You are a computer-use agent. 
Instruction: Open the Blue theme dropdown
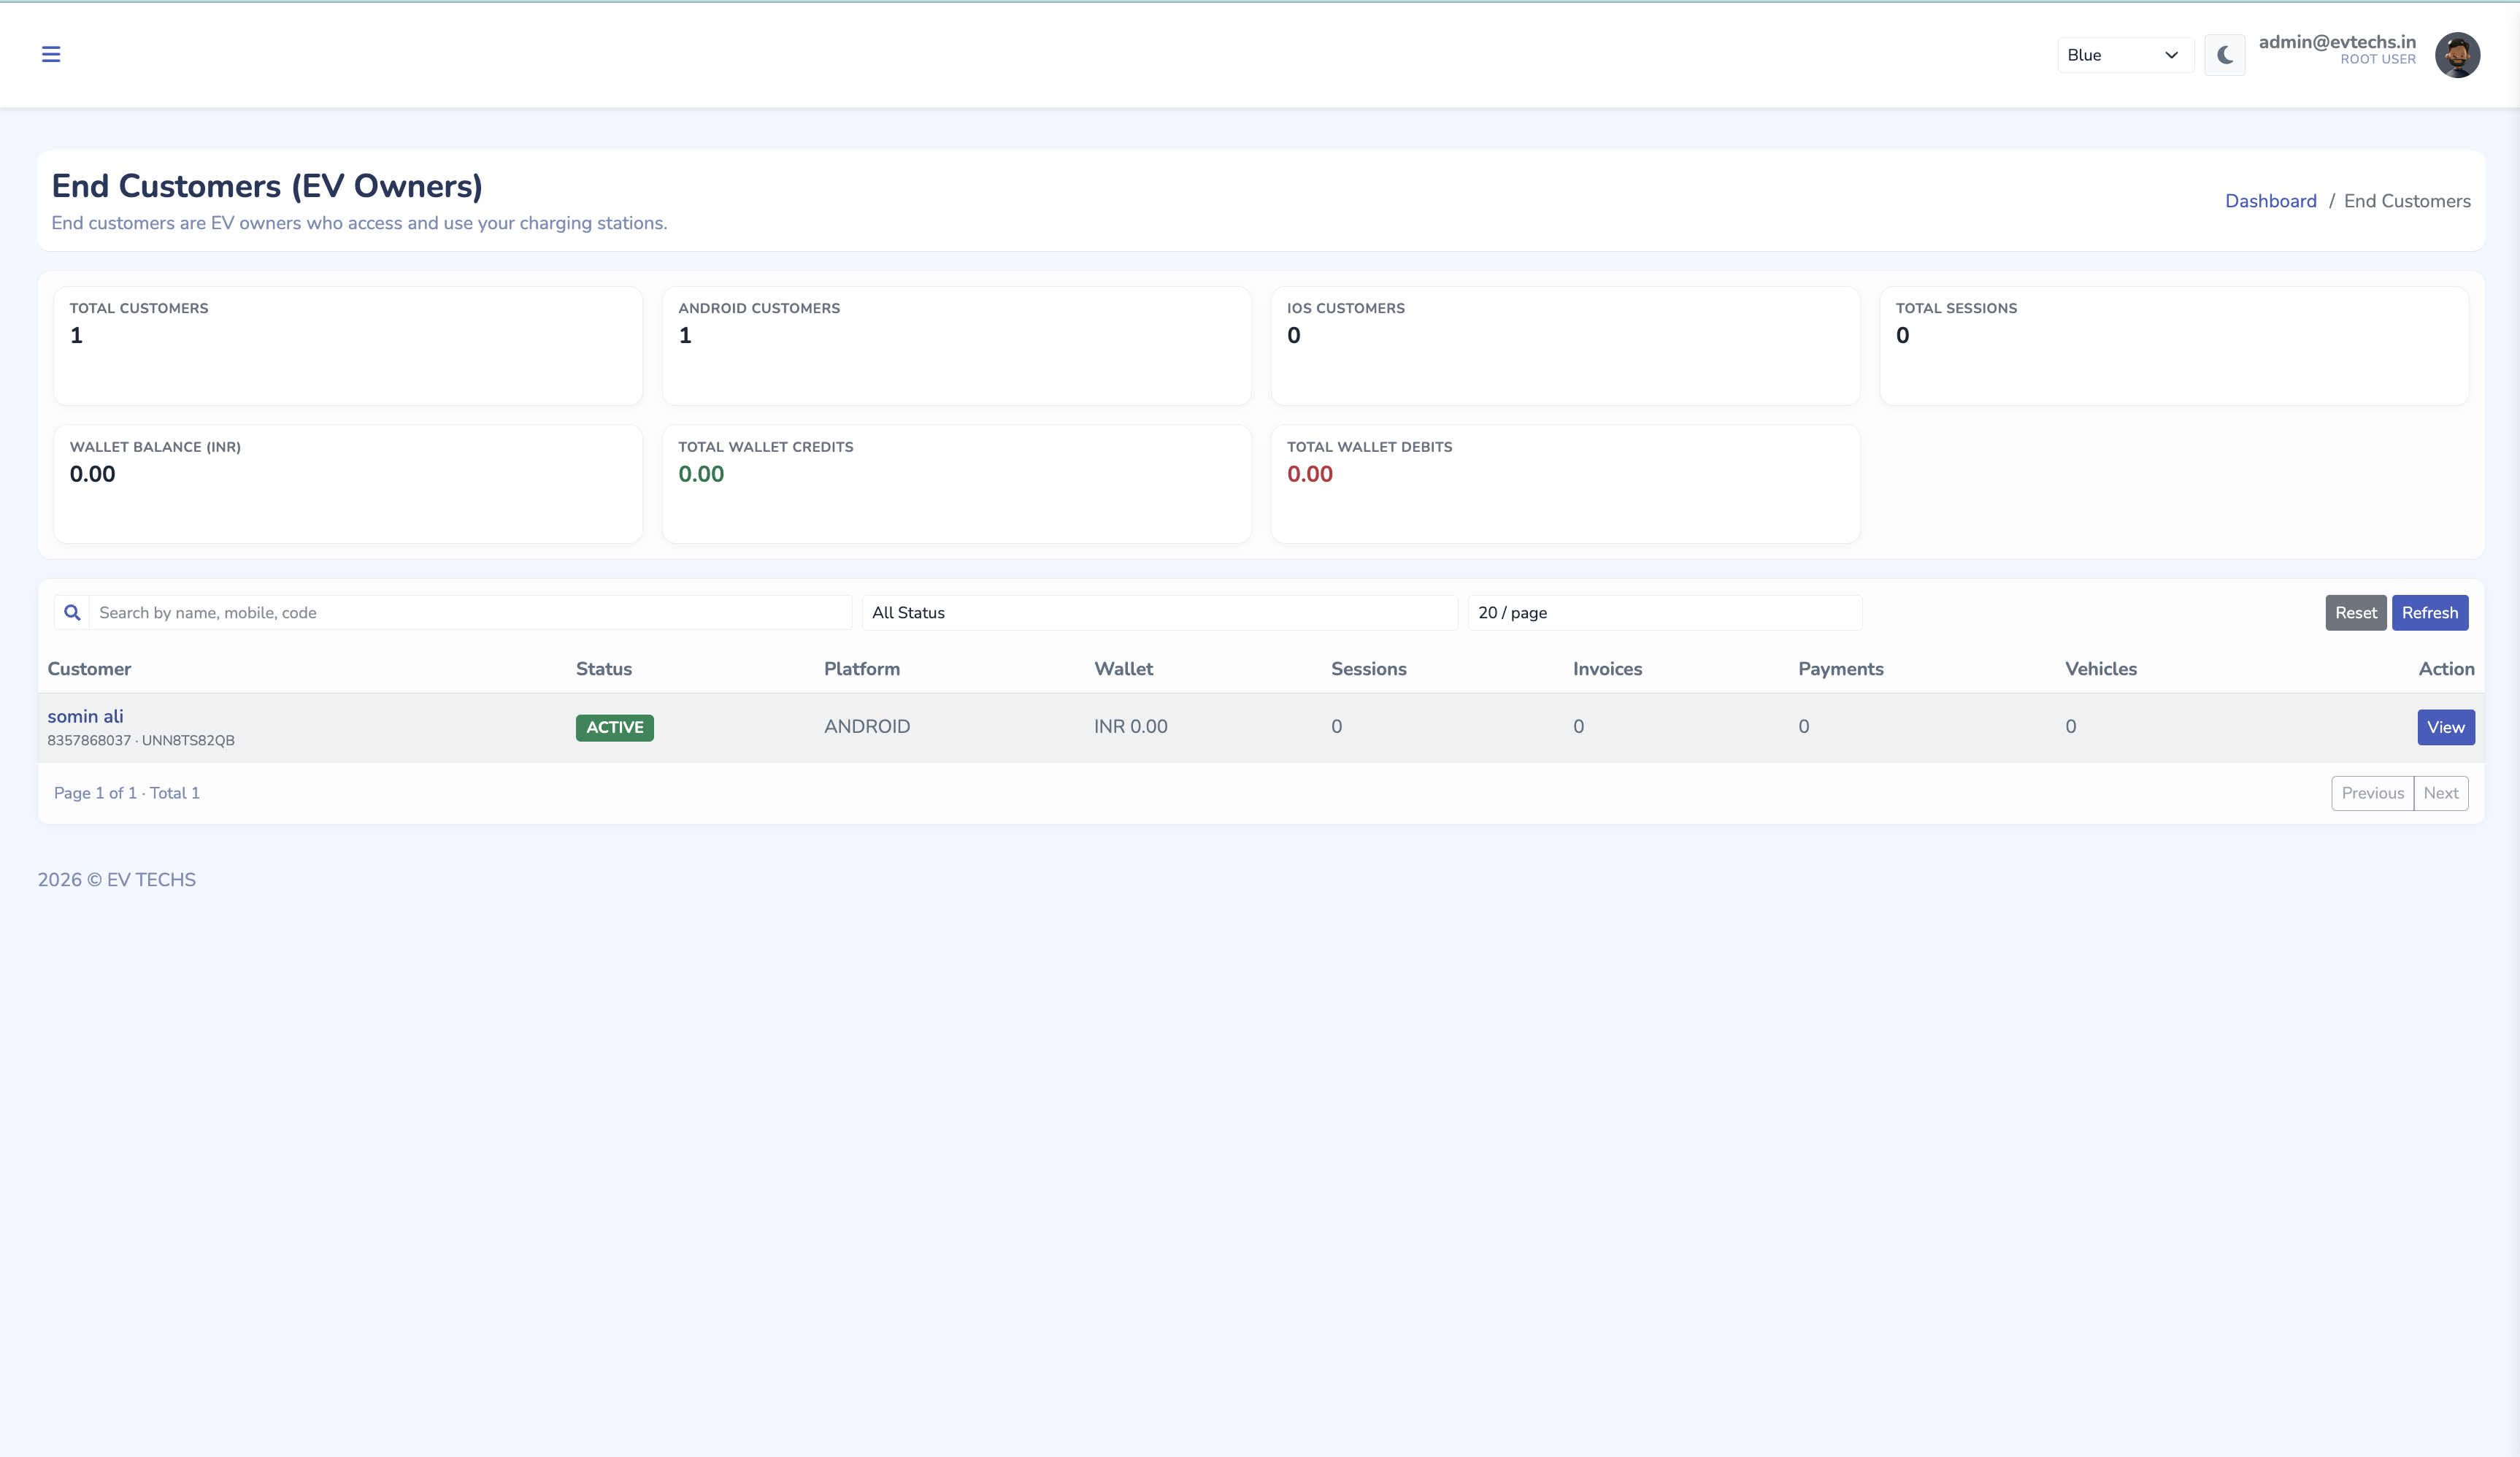2124,55
